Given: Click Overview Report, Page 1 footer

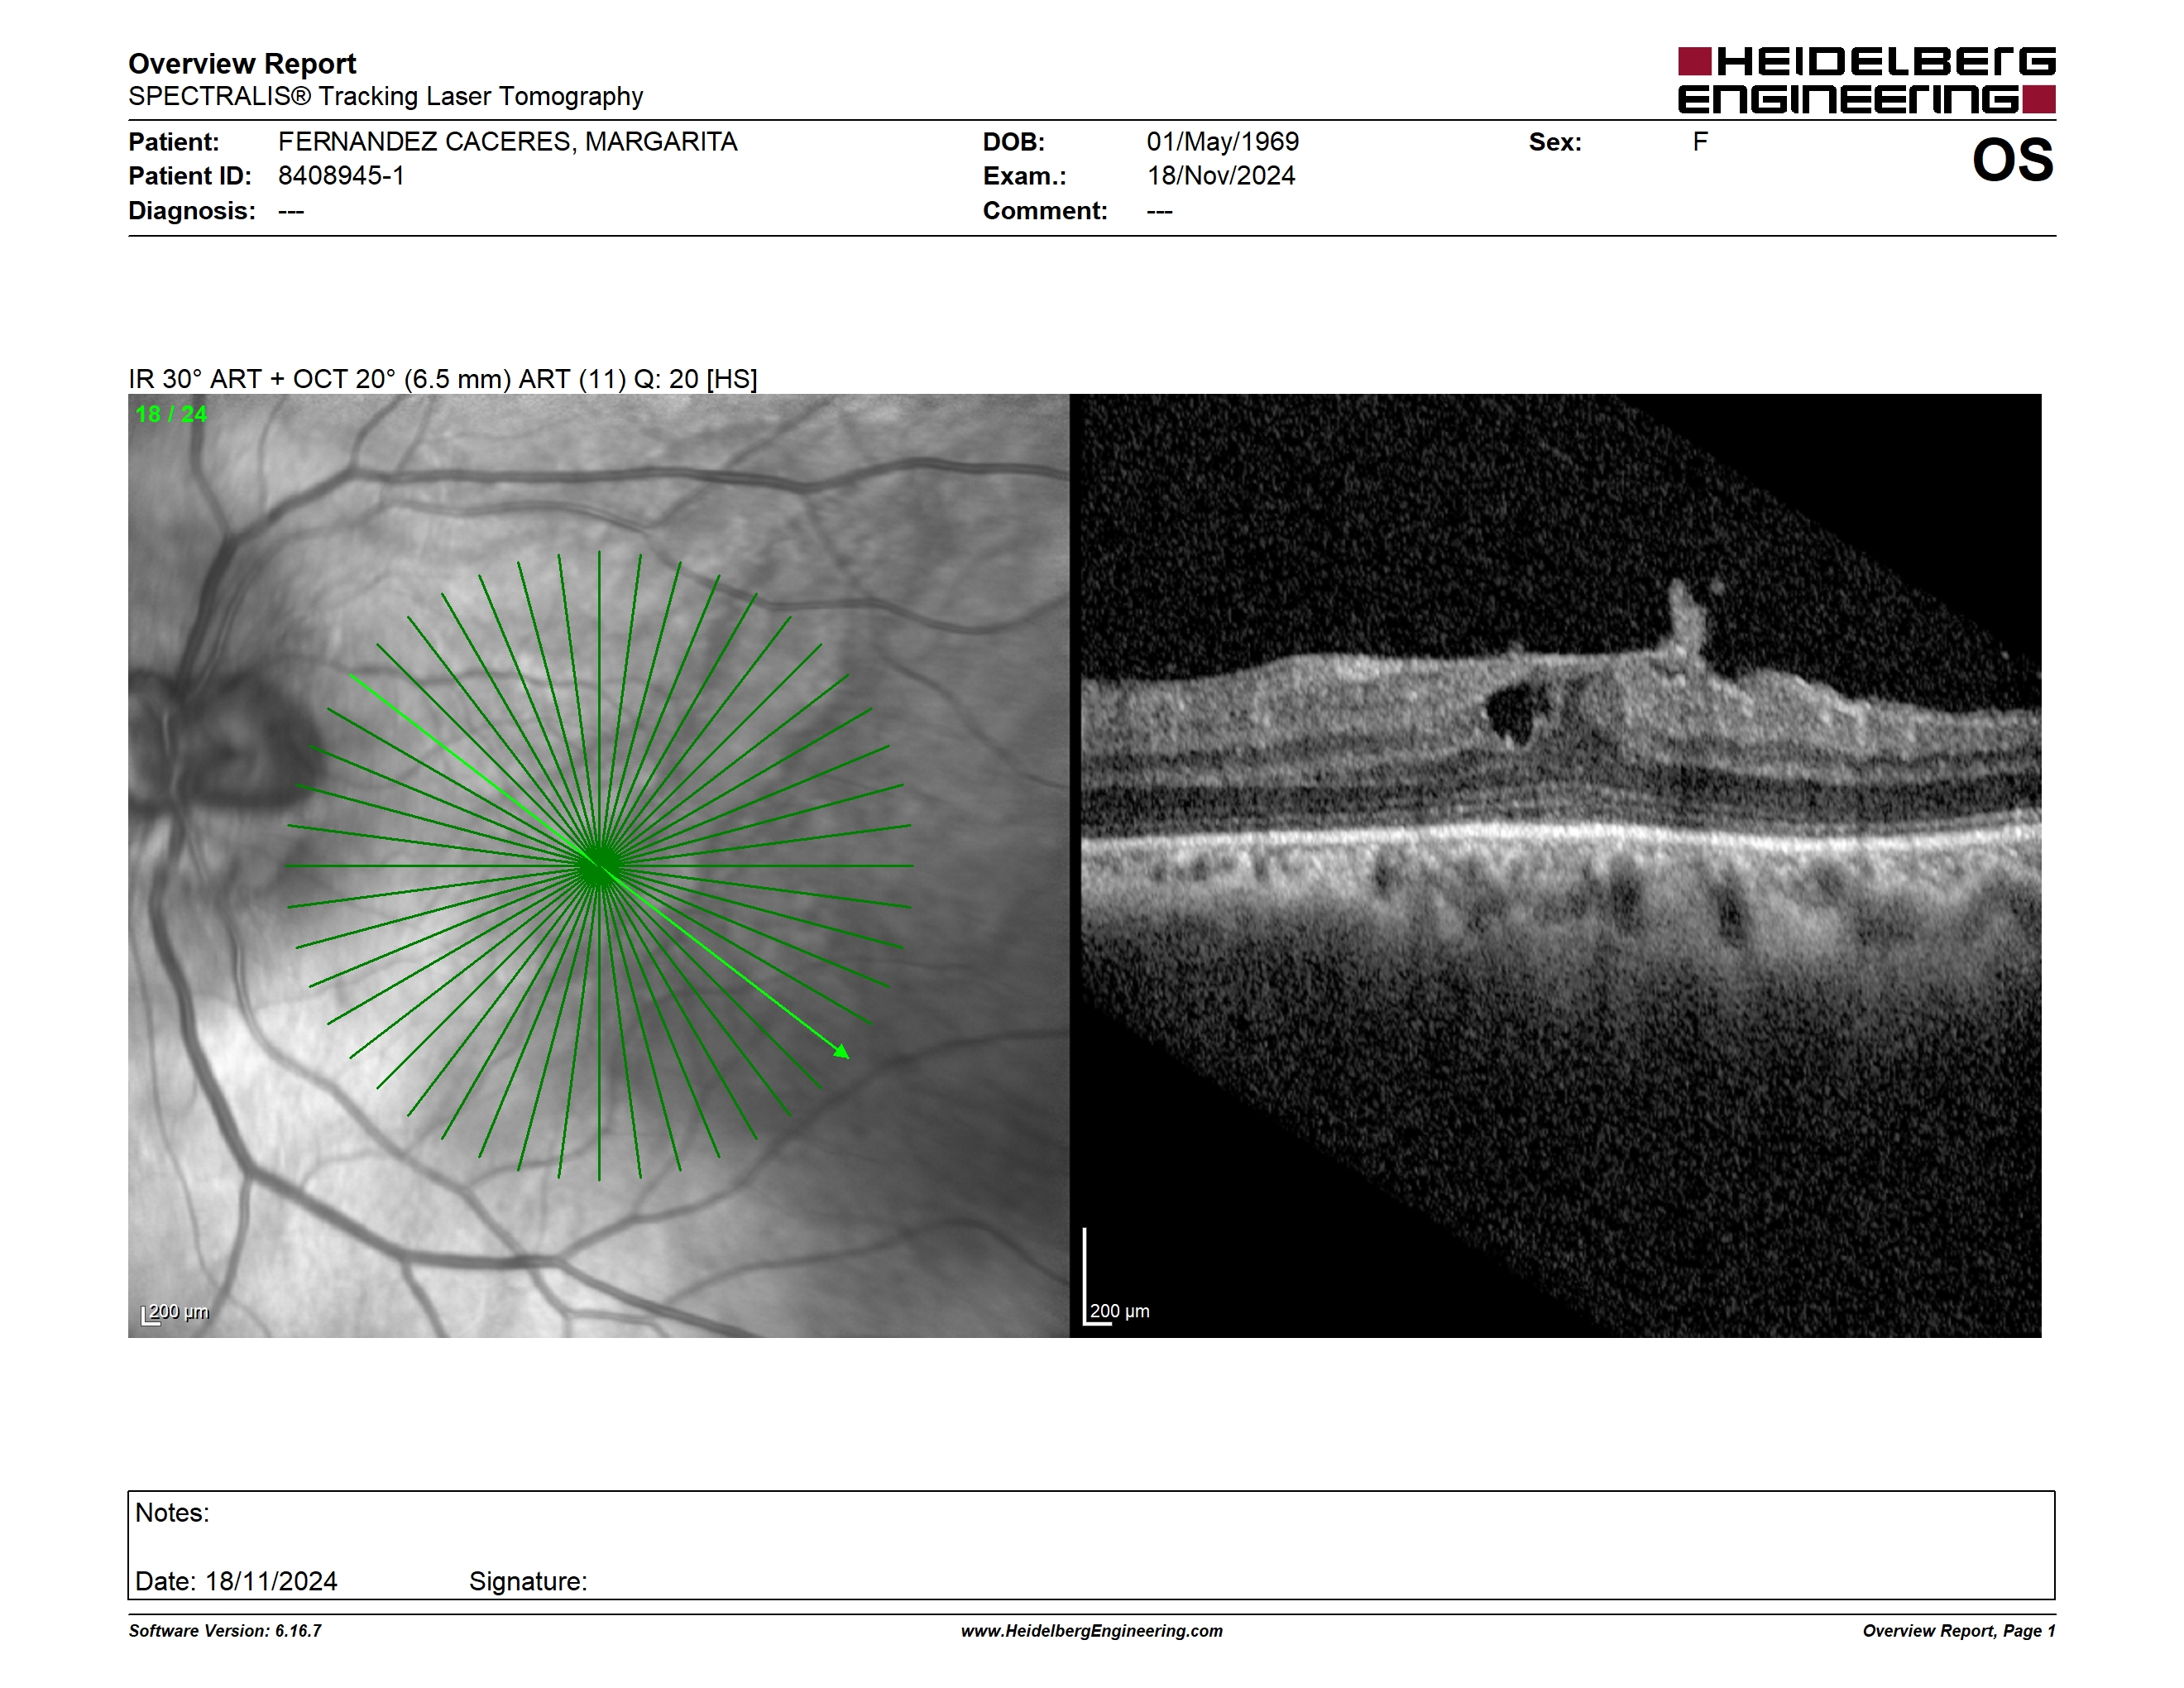Looking at the screenshot, I should [x=1958, y=1631].
